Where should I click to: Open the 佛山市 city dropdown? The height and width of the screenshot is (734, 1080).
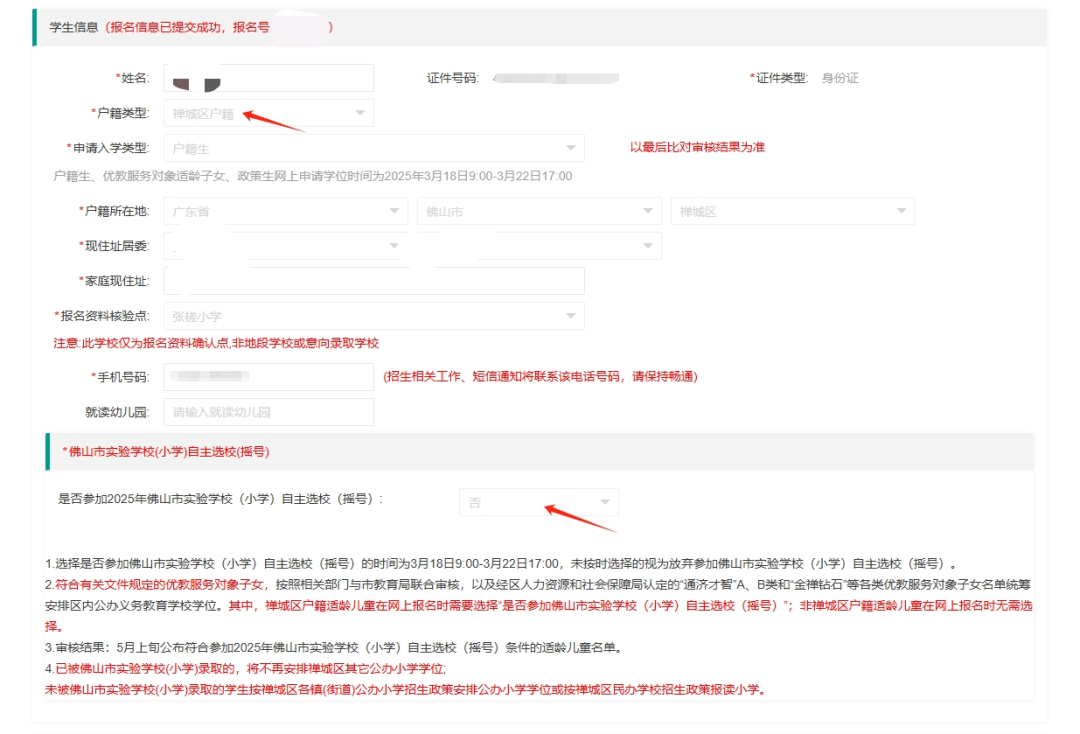539,211
